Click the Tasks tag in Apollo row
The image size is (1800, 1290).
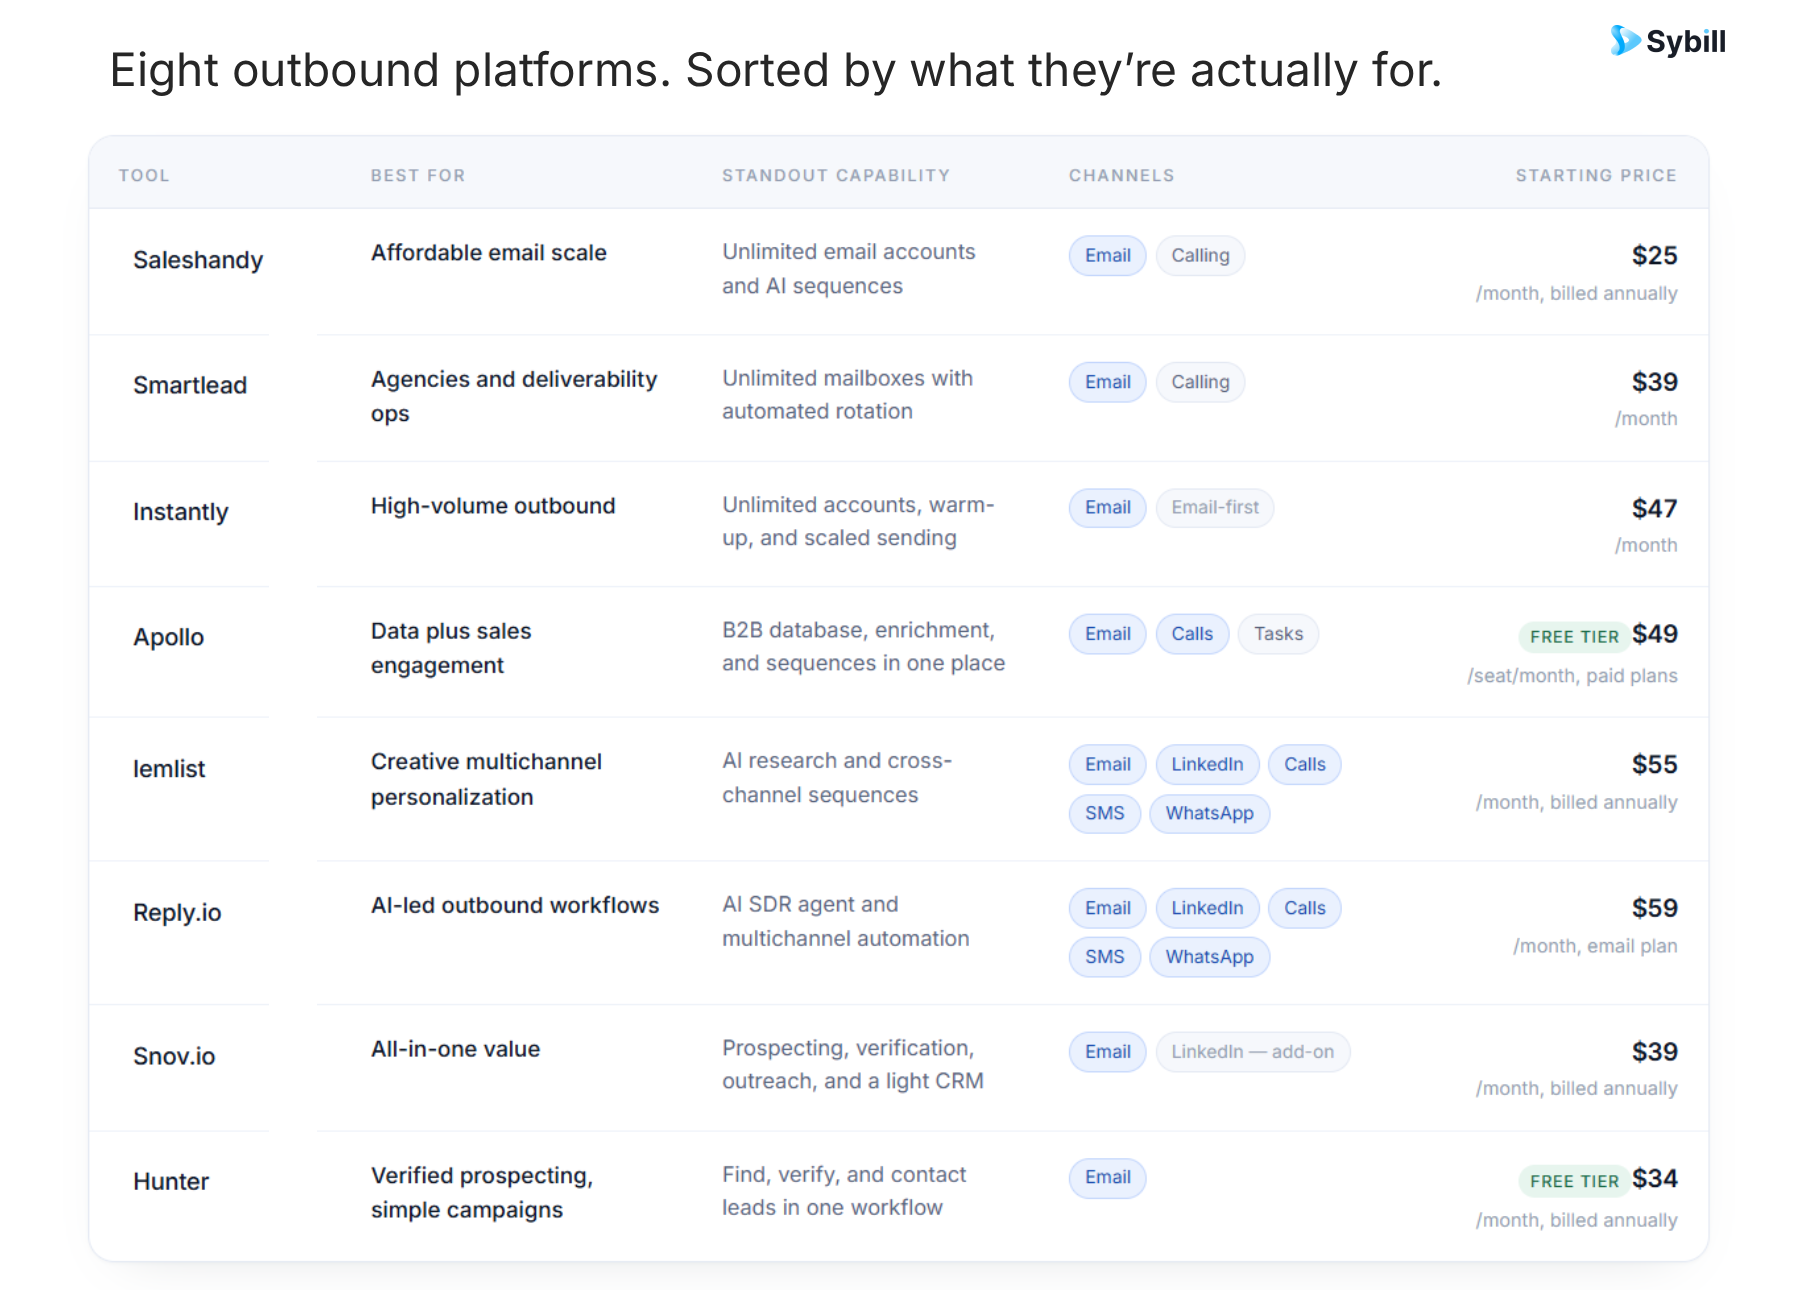pos(1278,634)
